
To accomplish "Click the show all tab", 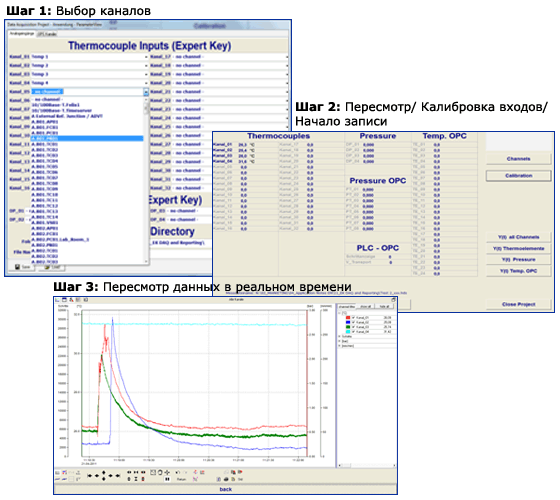I will click(365, 307).
